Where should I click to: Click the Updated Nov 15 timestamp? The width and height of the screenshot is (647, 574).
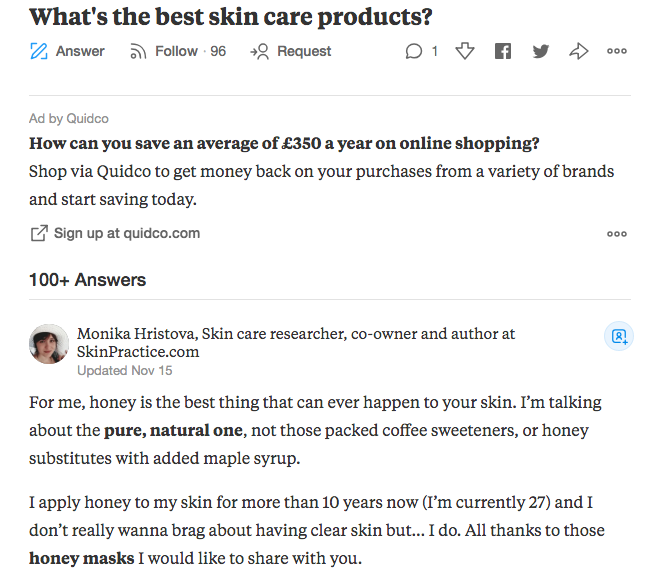[x=125, y=371]
